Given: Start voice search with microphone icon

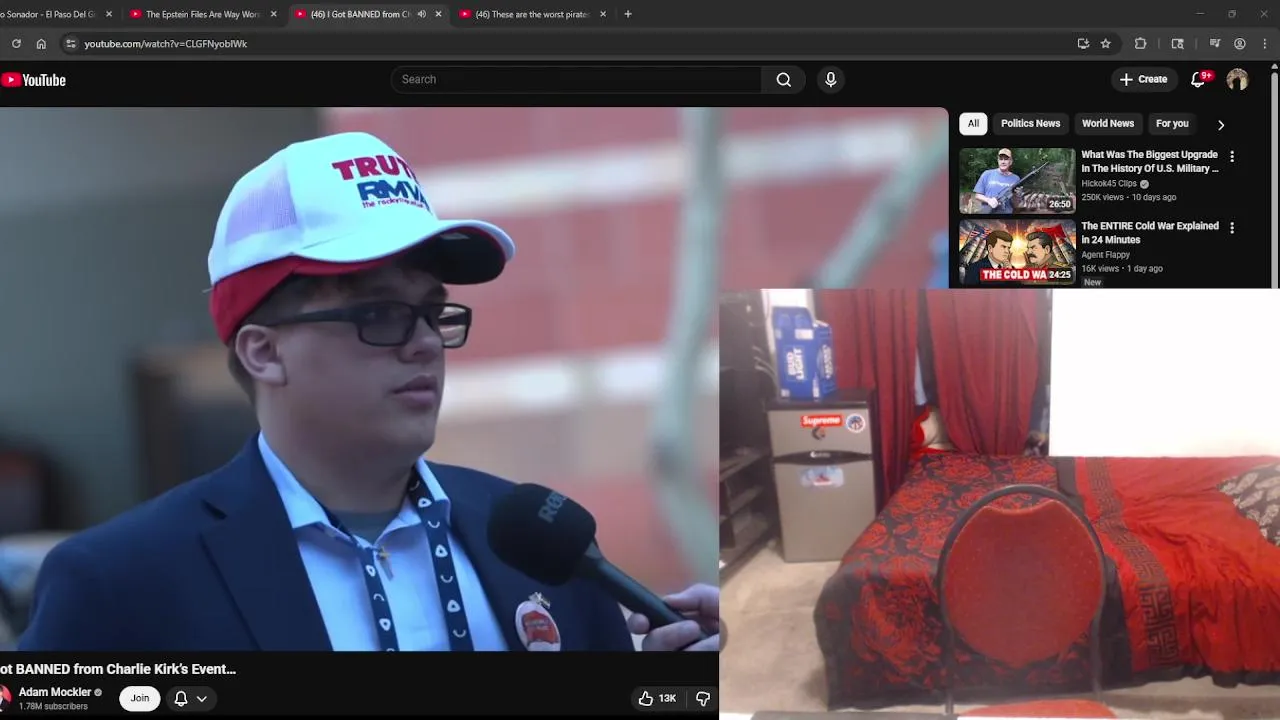Looking at the screenshot, I should coord(830,80).
